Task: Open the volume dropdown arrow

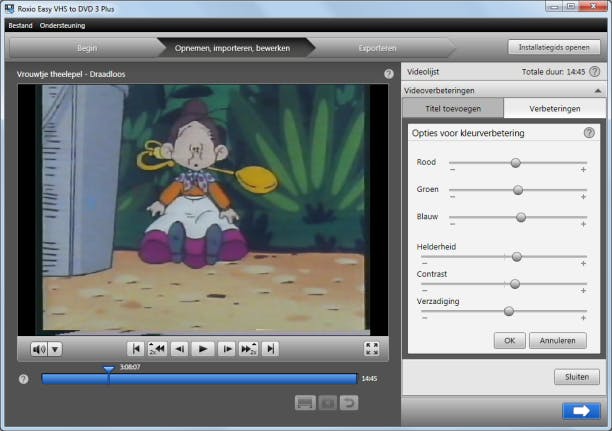Action: click(55, 349)
